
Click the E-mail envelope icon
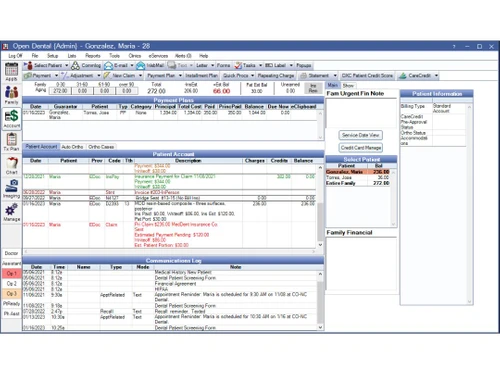point(108,65)
